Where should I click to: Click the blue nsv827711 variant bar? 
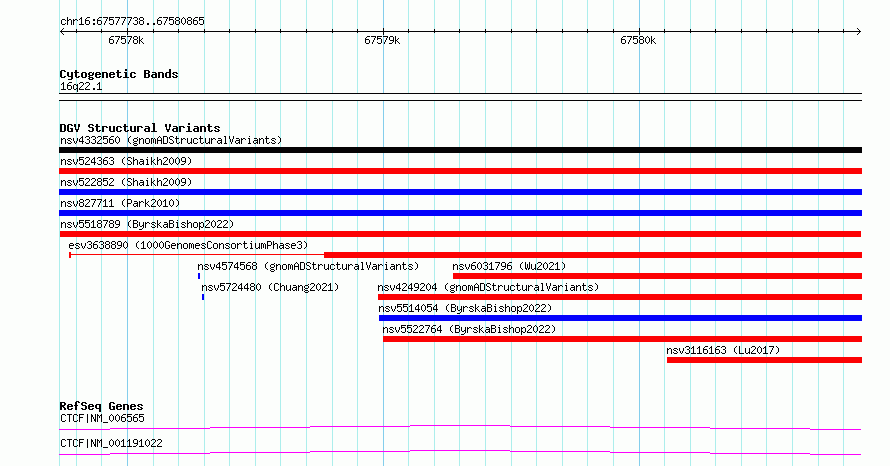tap(460, 213)
